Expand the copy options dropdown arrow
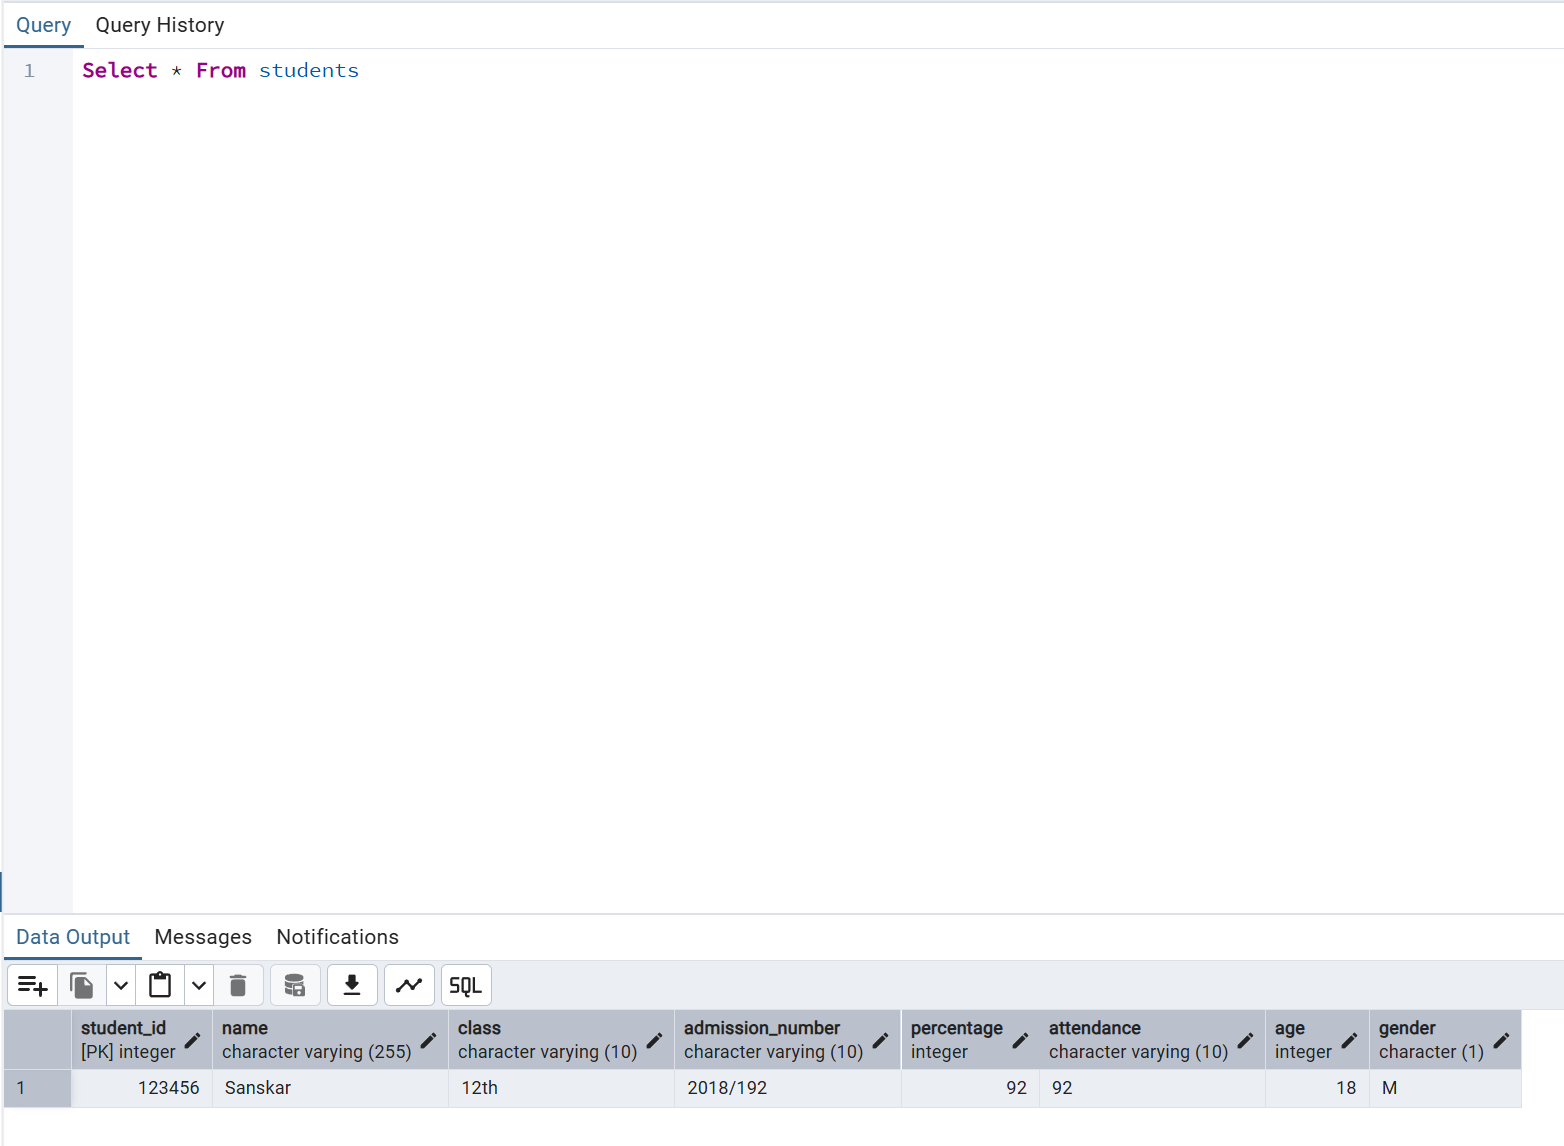 click(x=121, y=986)
